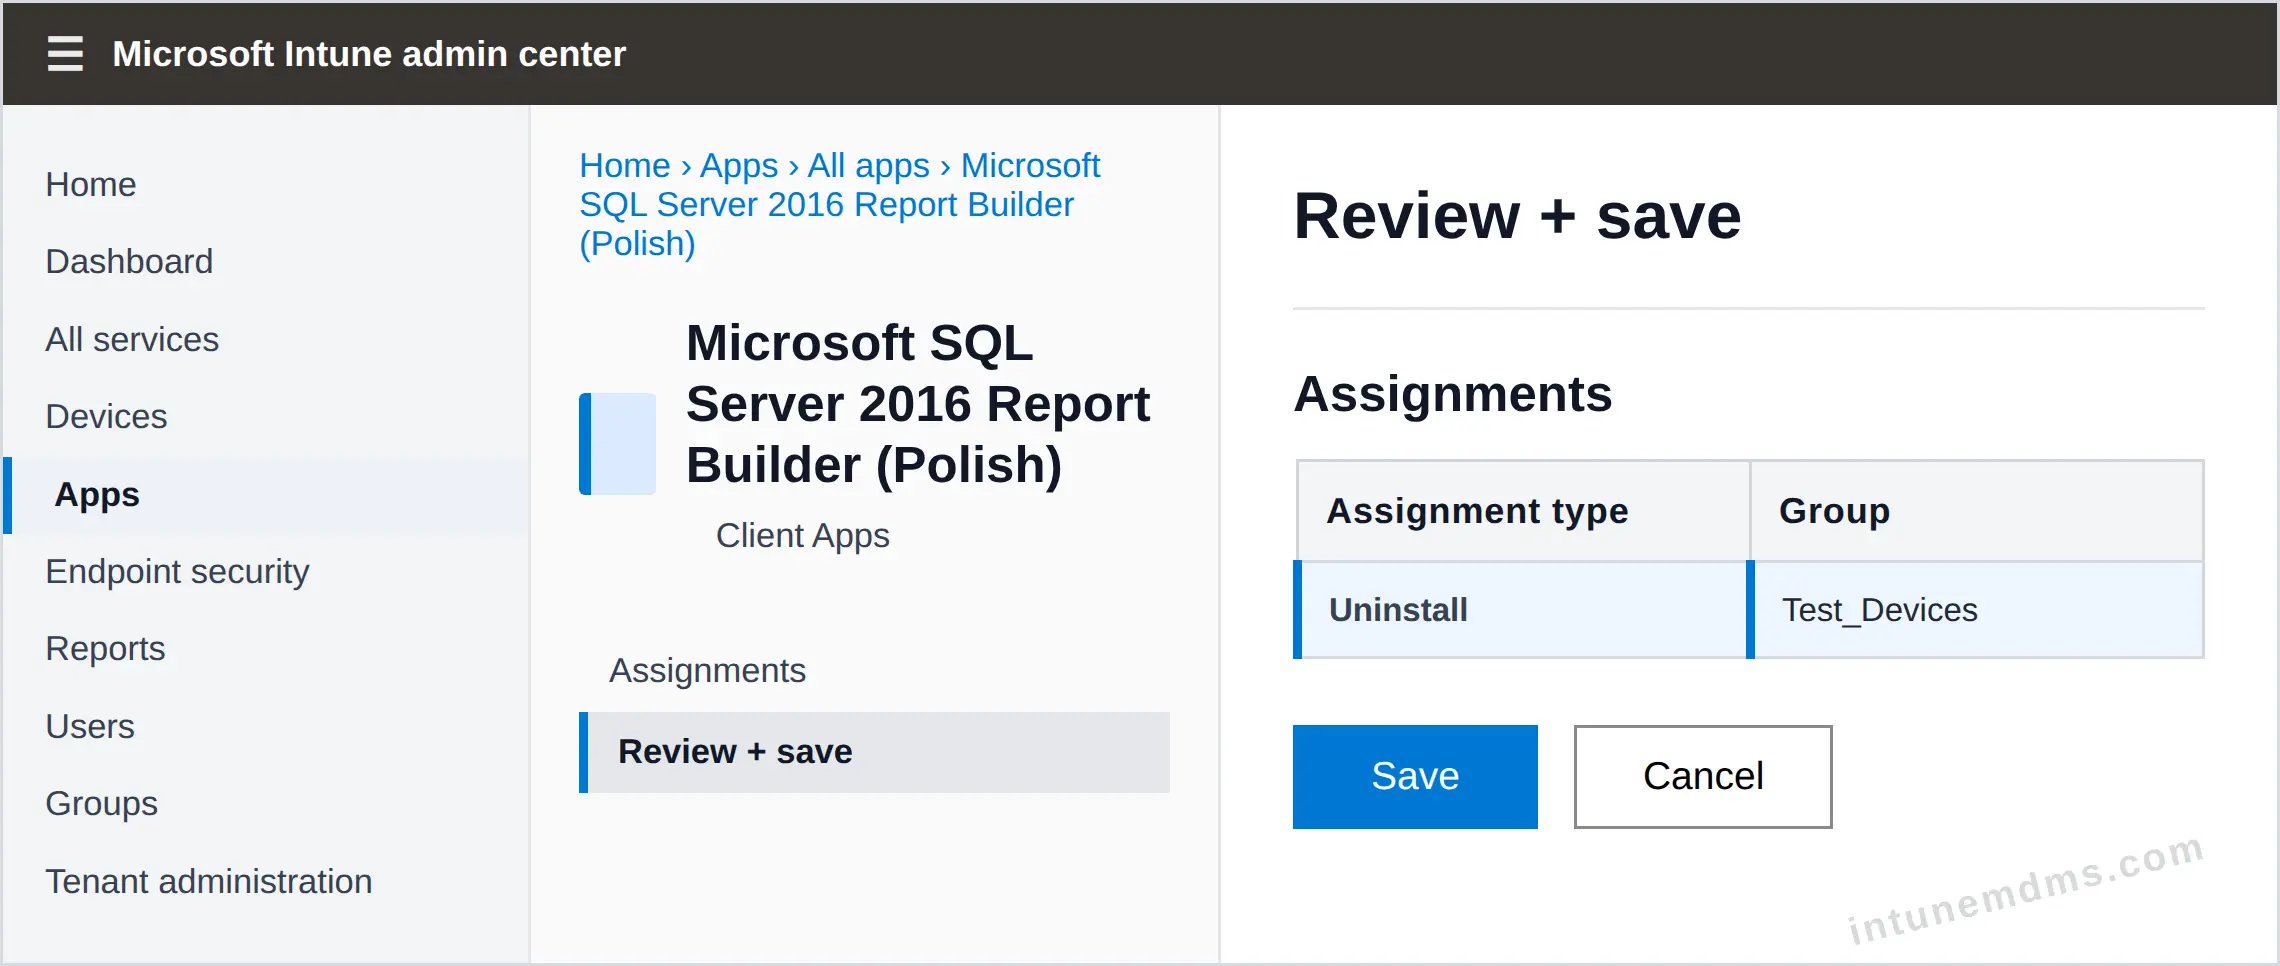Click the Apps breadcrumb link
Viewport: 2280px width, 966px height.
[x=739, y=165]
